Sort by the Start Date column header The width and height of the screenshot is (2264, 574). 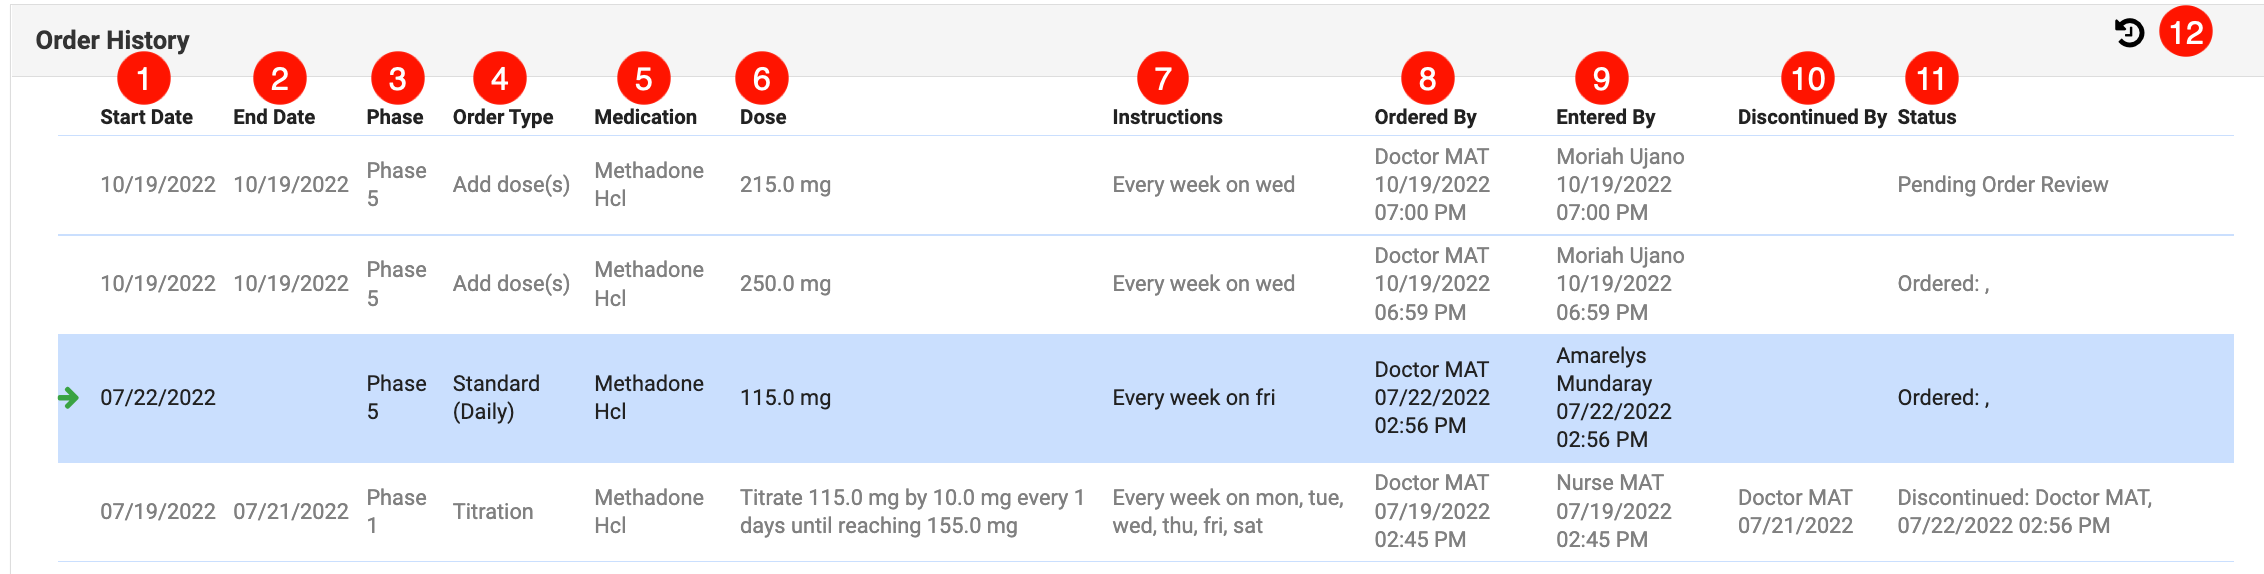point(146,117)
